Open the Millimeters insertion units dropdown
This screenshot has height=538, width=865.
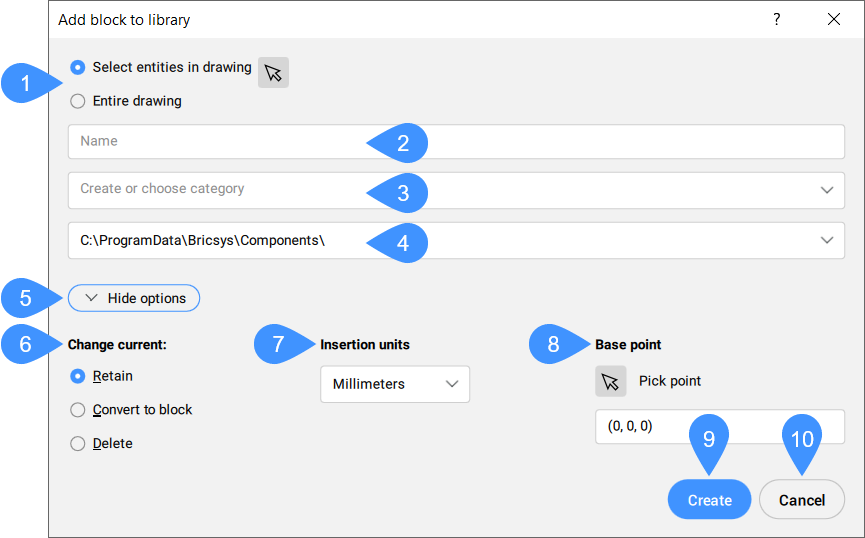click(x=395, y=384)
